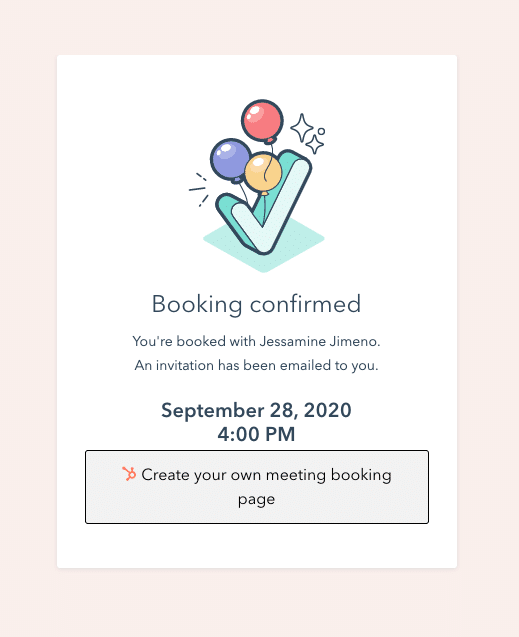Click the Booking confirmed heading
The image size is (519, 637).
(x=256, y=304)
